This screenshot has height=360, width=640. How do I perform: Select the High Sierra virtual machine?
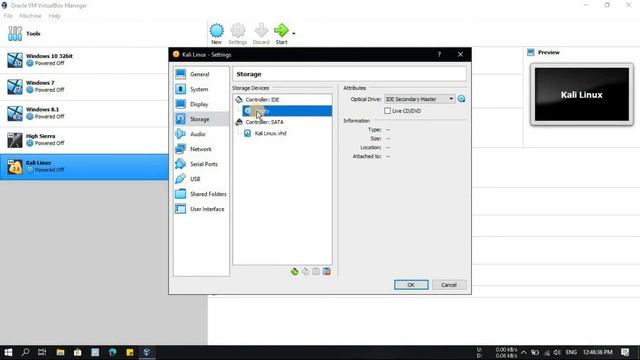coord(84,140)
